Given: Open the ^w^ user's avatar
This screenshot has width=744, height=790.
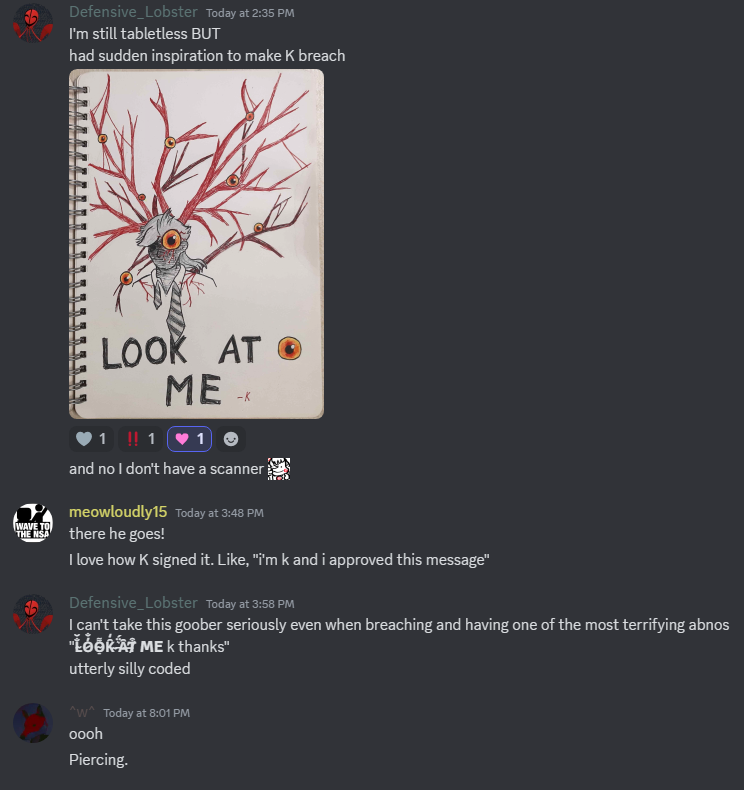Looking at the screenshot, I should (x=33, y=723).
